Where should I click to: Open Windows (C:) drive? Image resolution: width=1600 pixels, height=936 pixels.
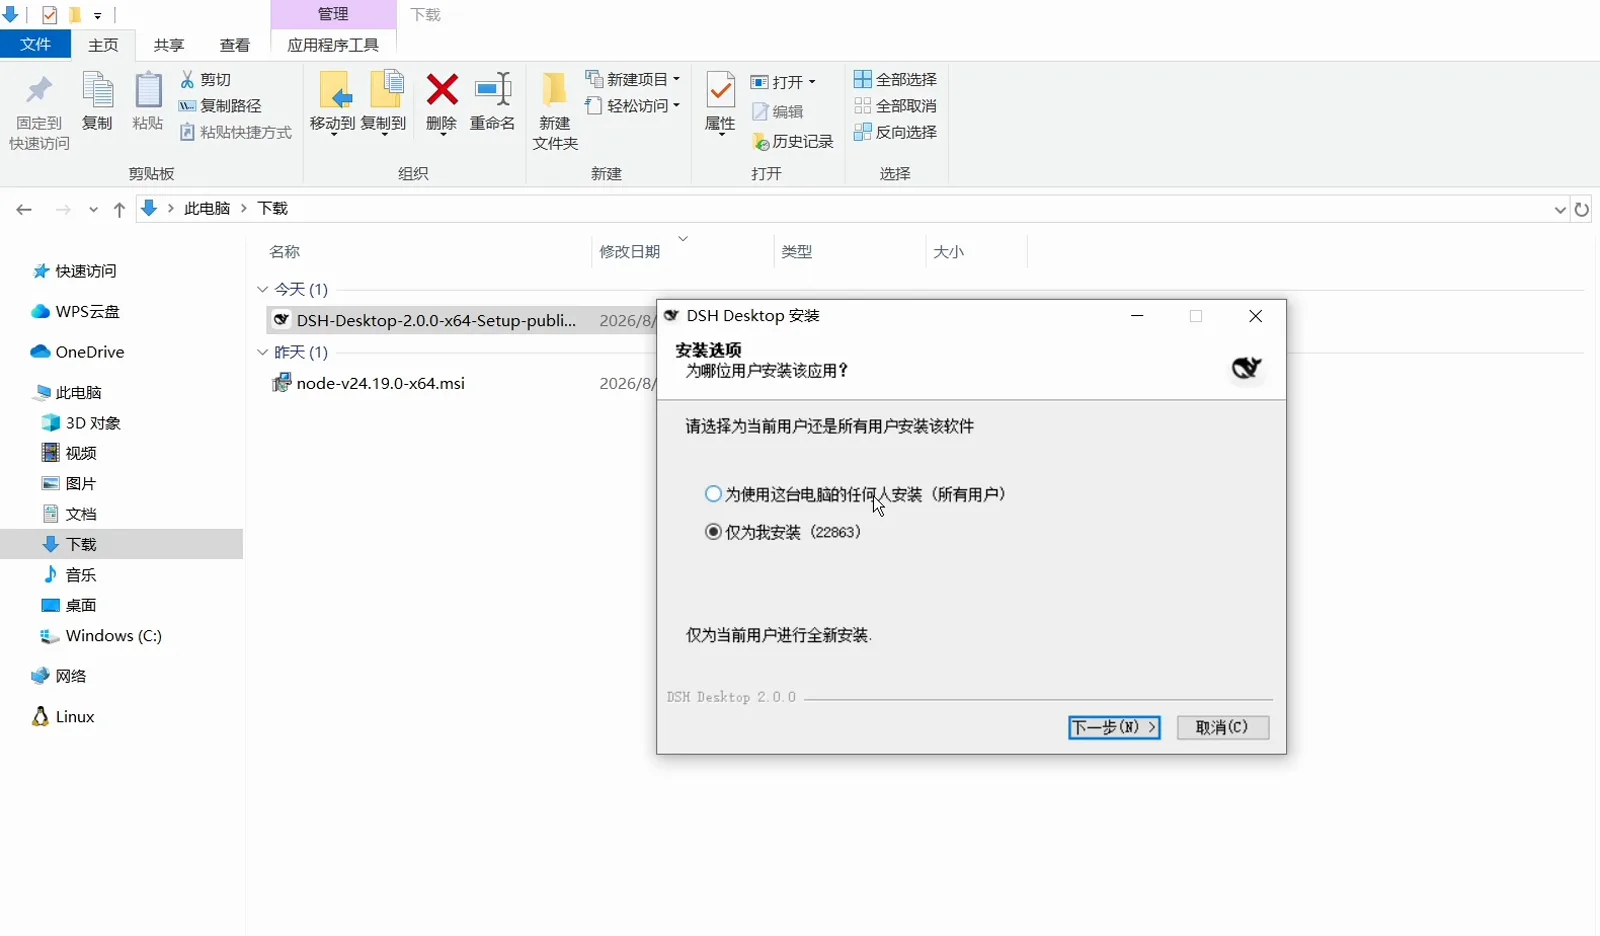coord(100,636)
